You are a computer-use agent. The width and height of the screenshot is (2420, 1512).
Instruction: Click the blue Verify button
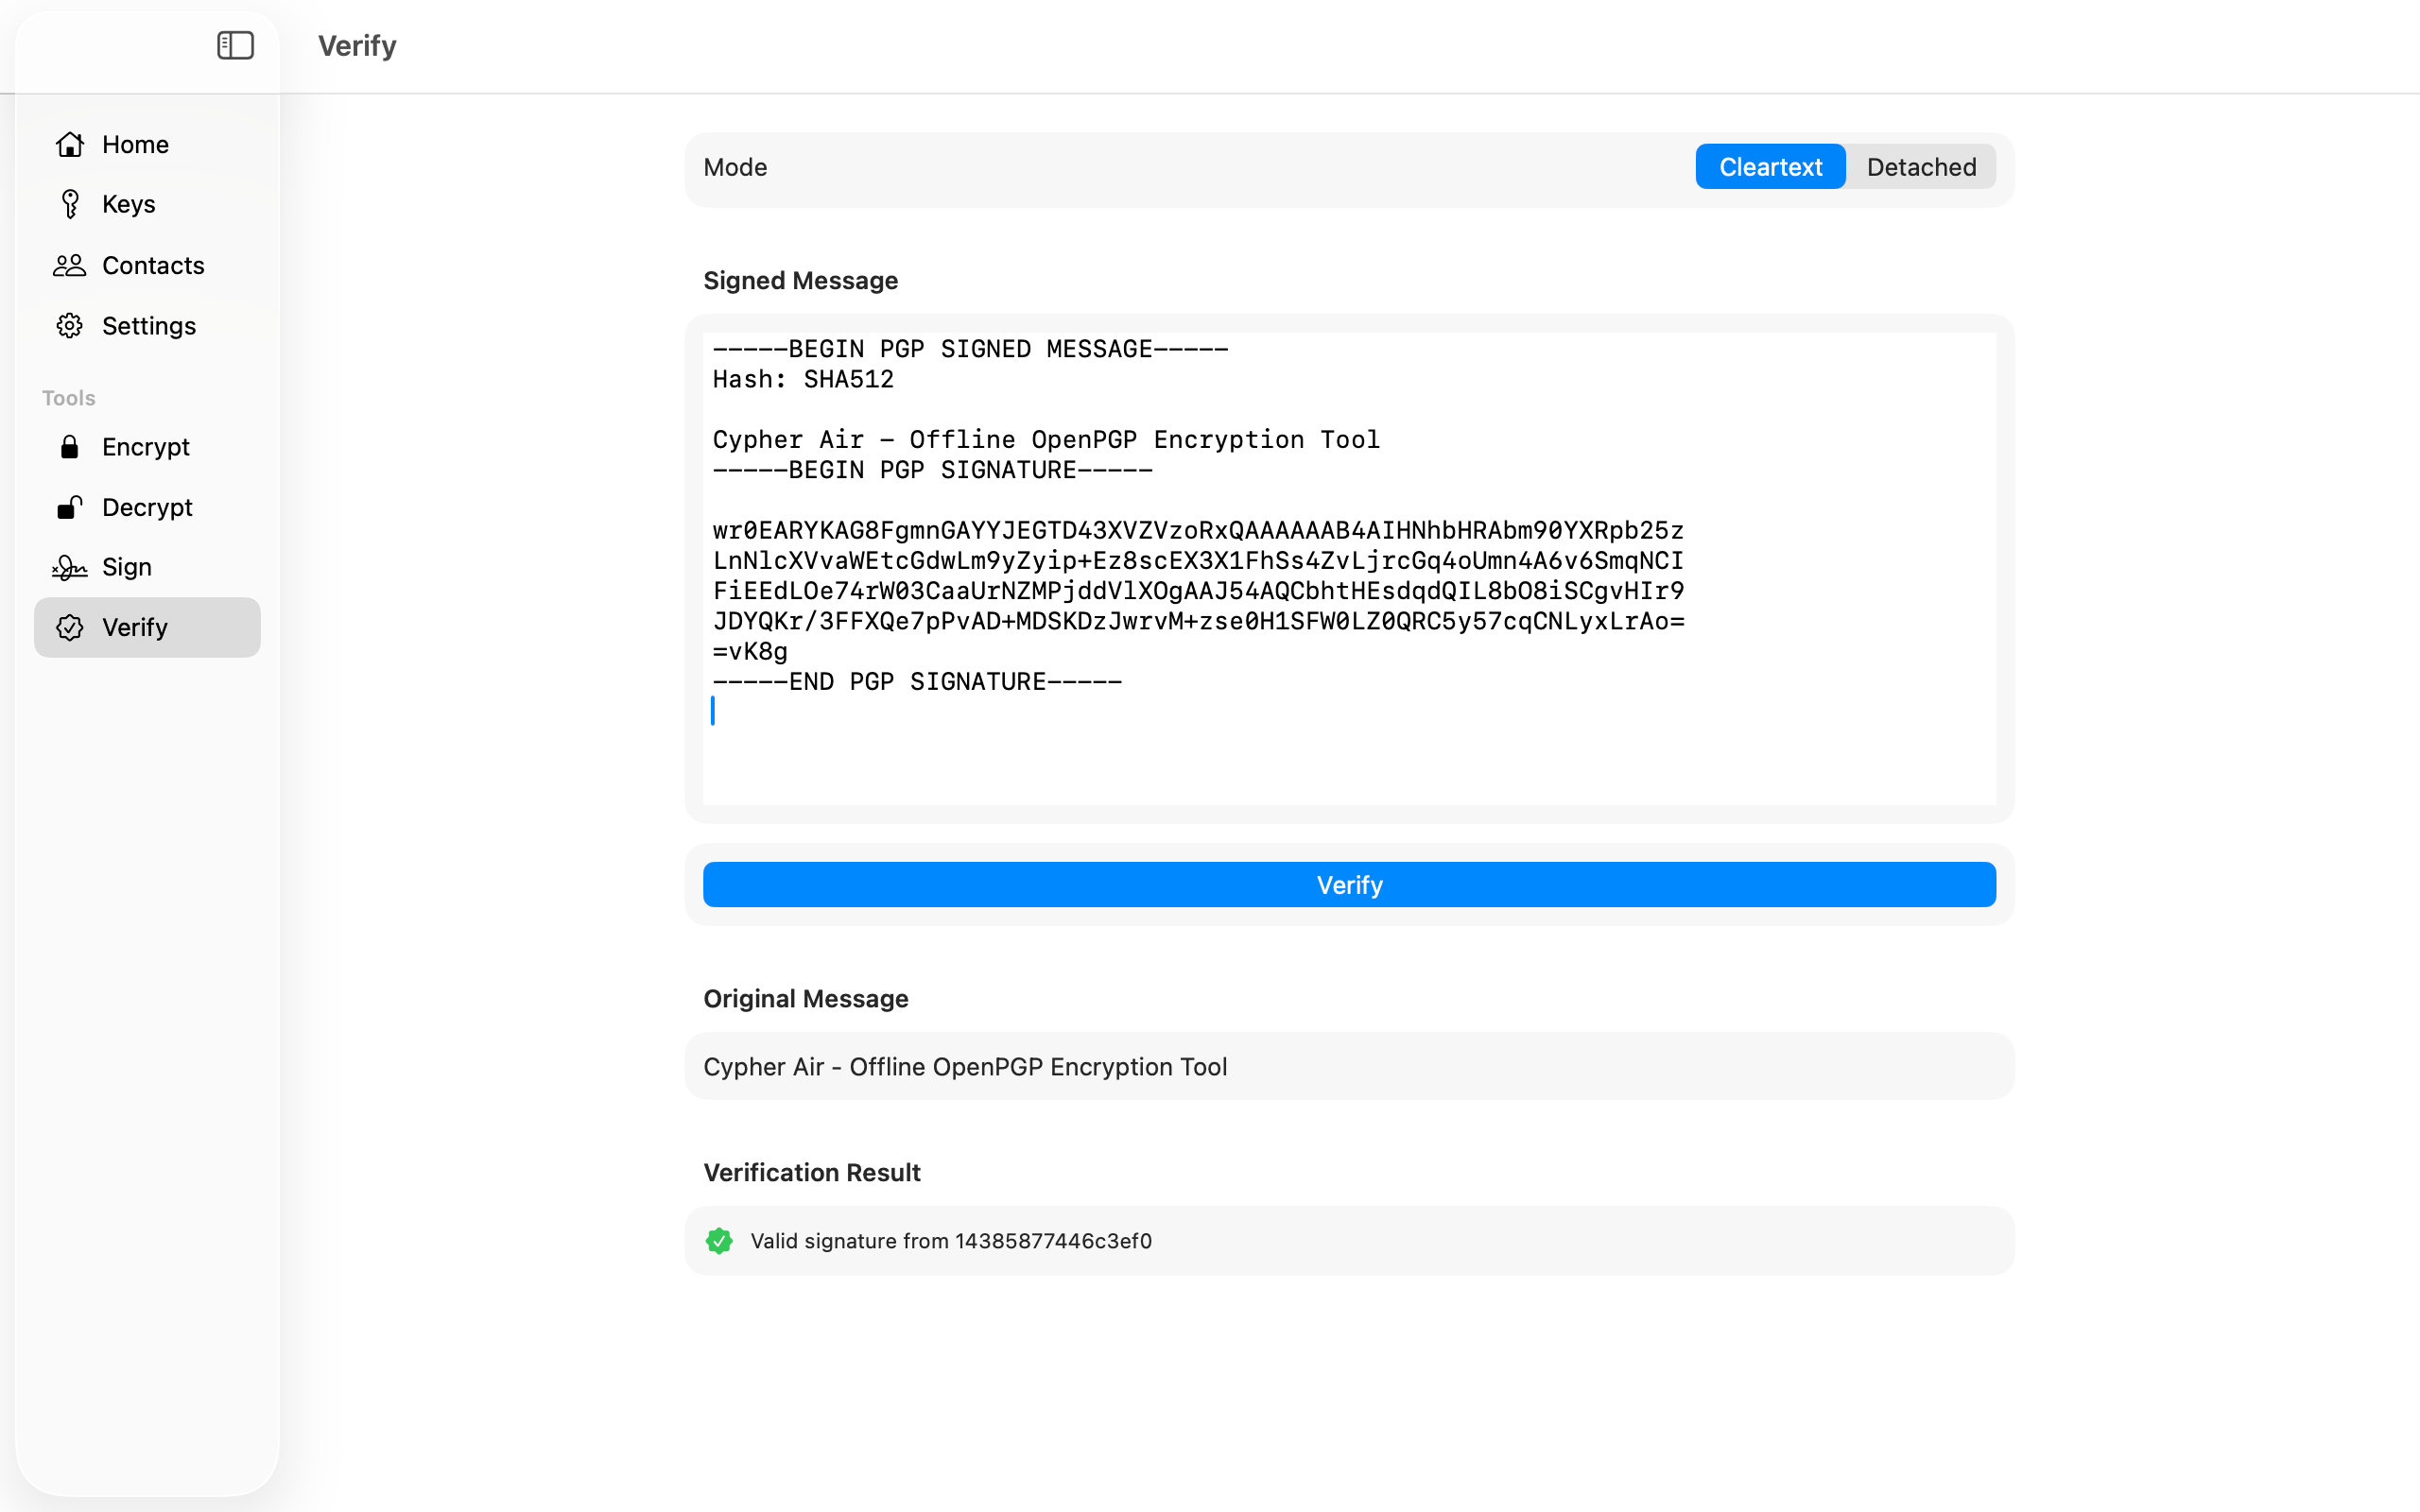[1349, 885]
